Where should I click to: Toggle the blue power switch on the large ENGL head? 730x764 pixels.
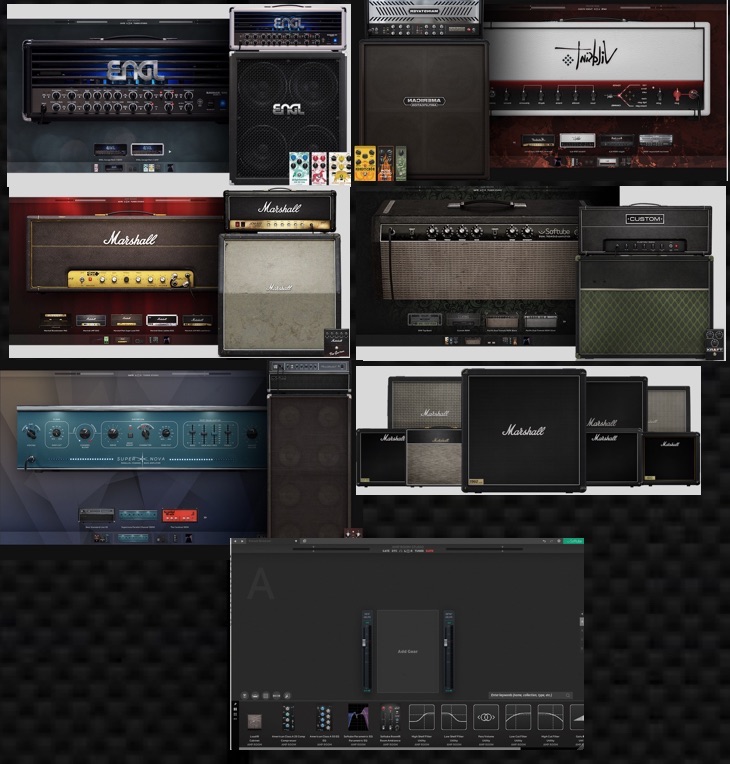tap(222, 104)
